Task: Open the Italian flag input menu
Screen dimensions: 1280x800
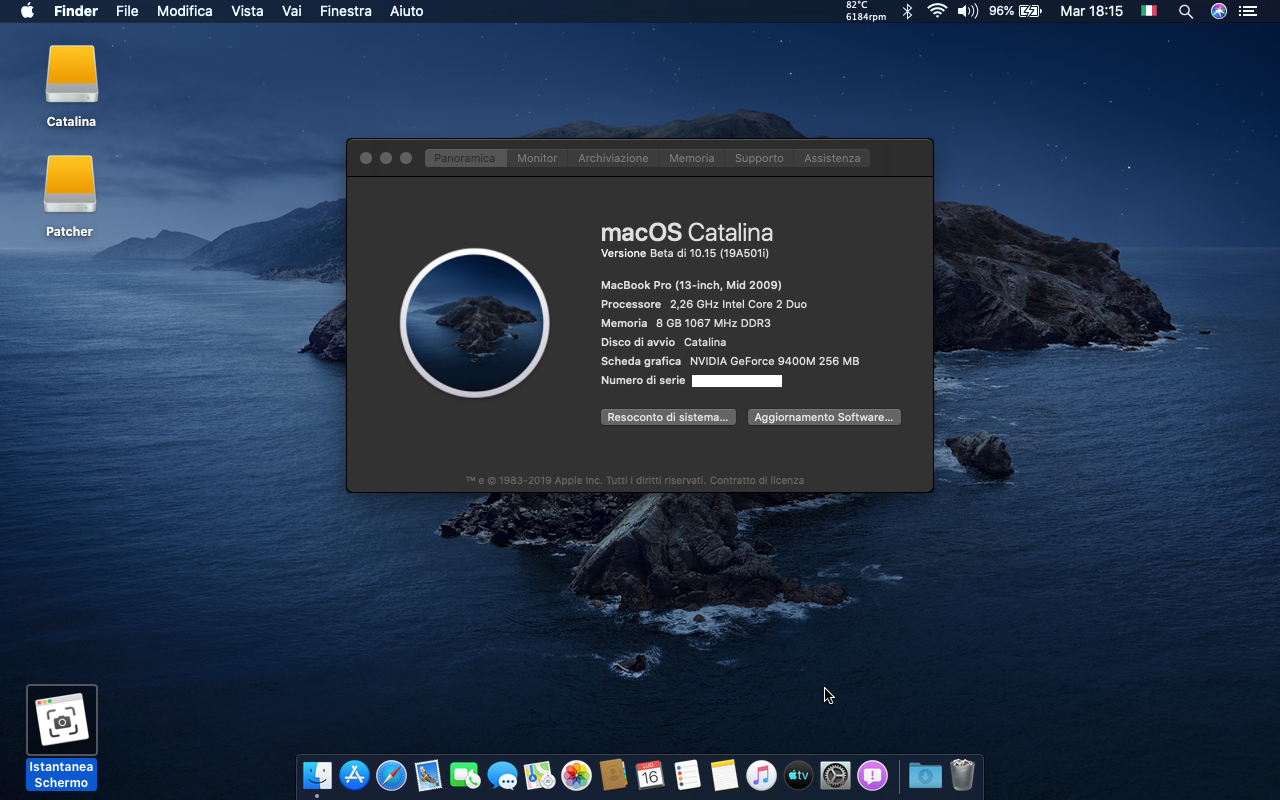Action: pyautogui.click(x=1149, y=11)
